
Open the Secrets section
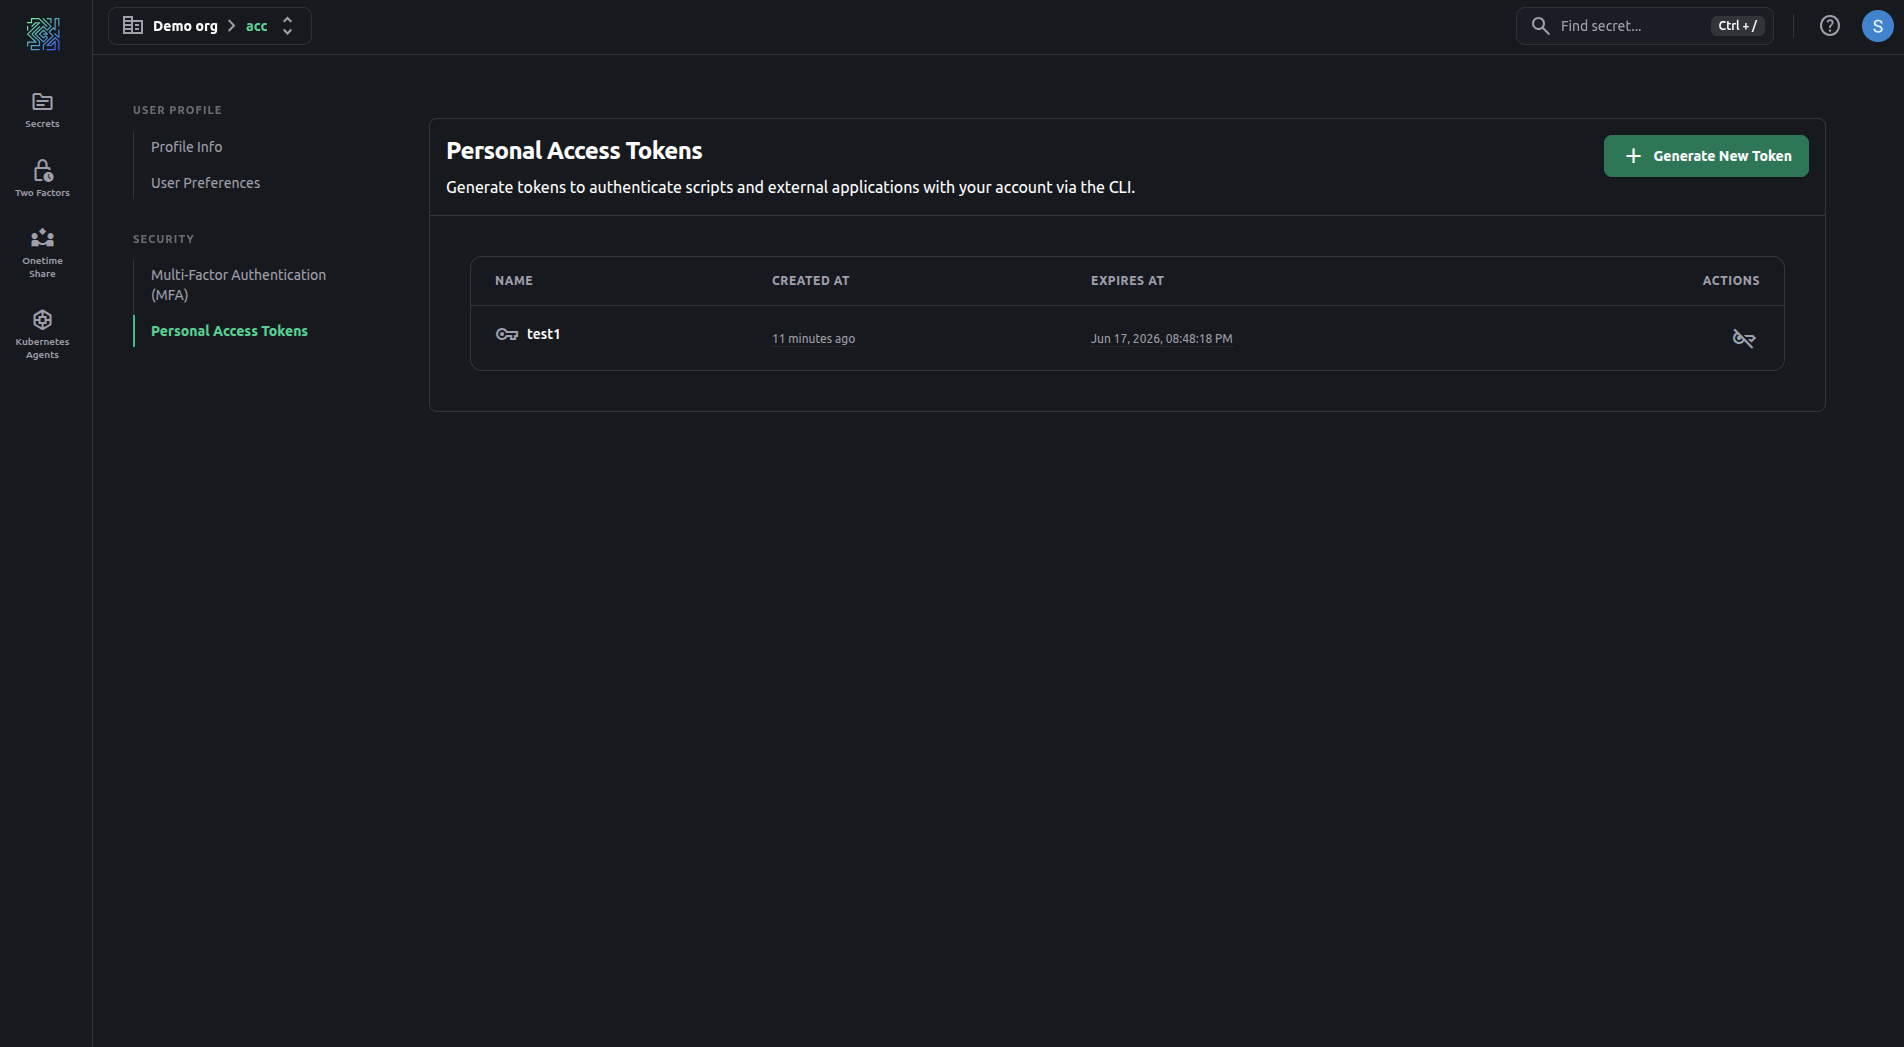(x=42, y=110)
